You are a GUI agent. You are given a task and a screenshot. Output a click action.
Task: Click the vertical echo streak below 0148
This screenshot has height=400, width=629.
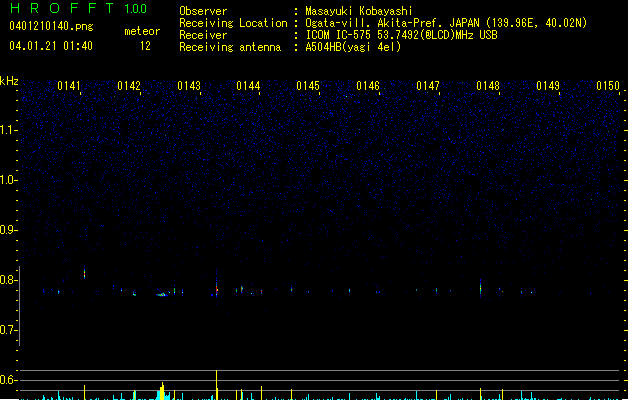point(481,288)
